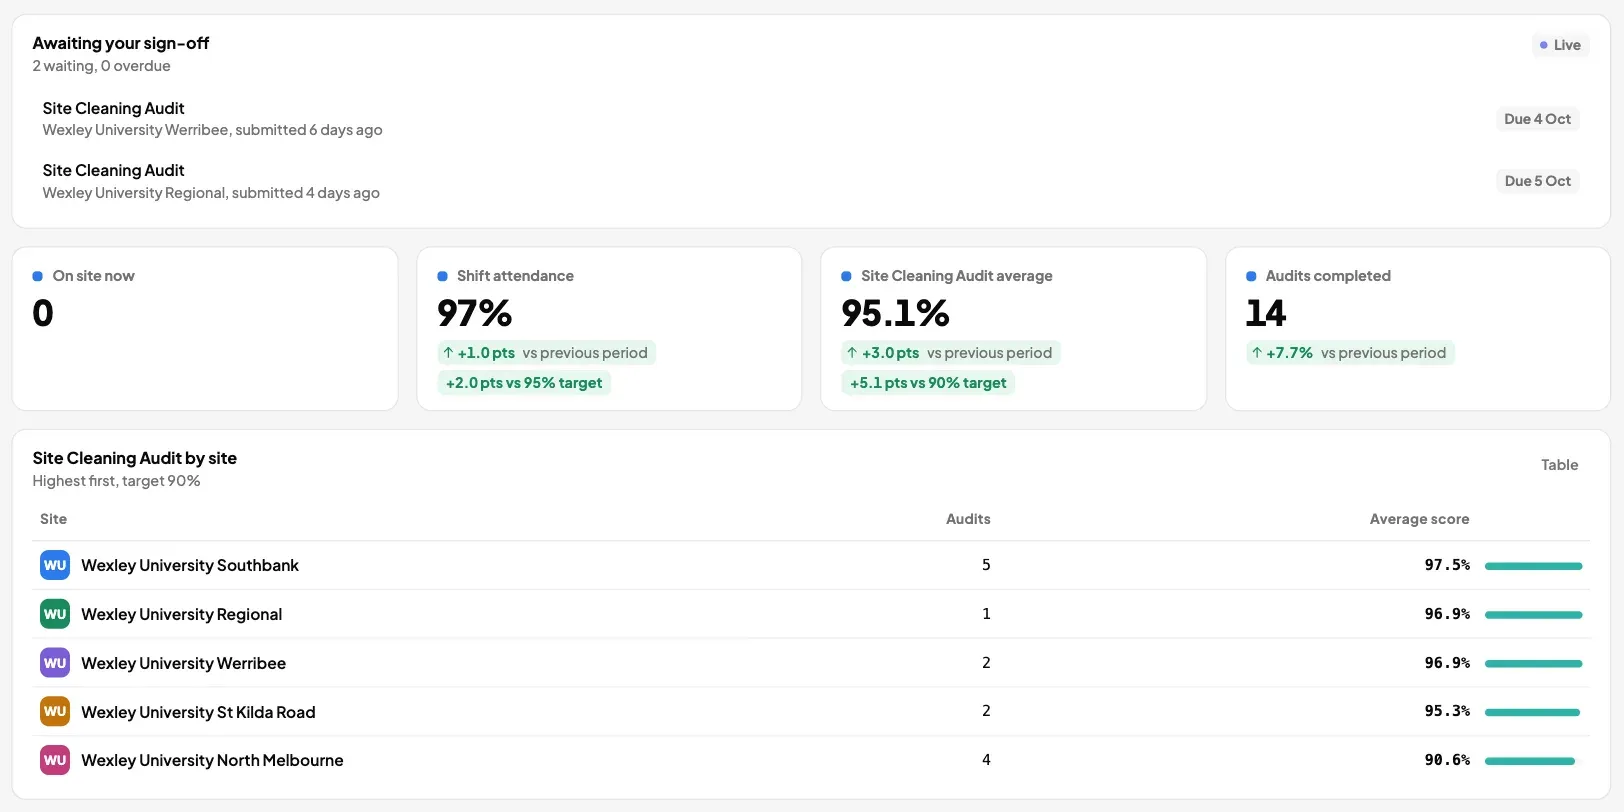Click the Audits column header

point(968,519)
